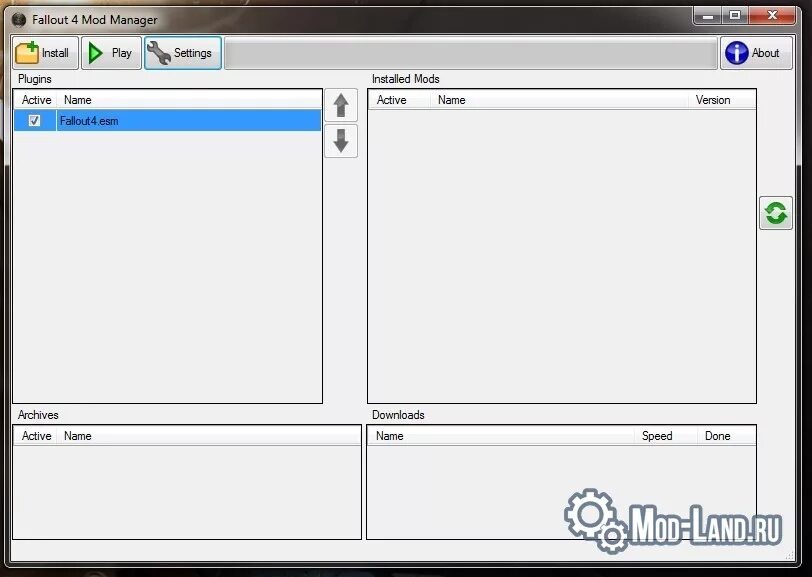Open the About info button

tap(756, 53)
